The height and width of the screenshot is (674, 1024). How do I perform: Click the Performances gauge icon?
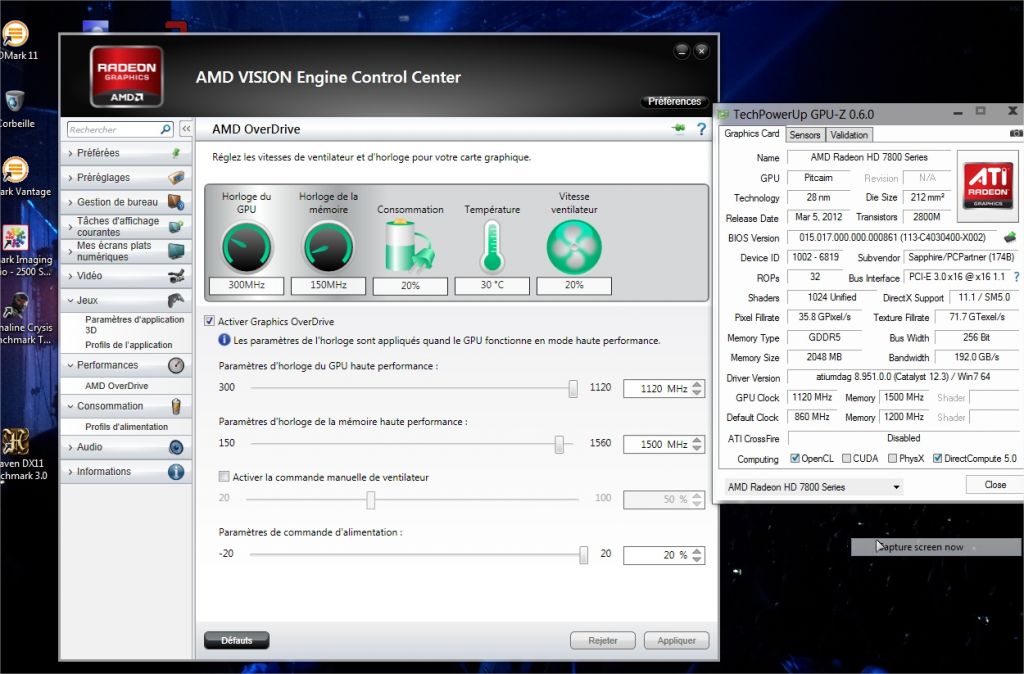pos(176,365)
